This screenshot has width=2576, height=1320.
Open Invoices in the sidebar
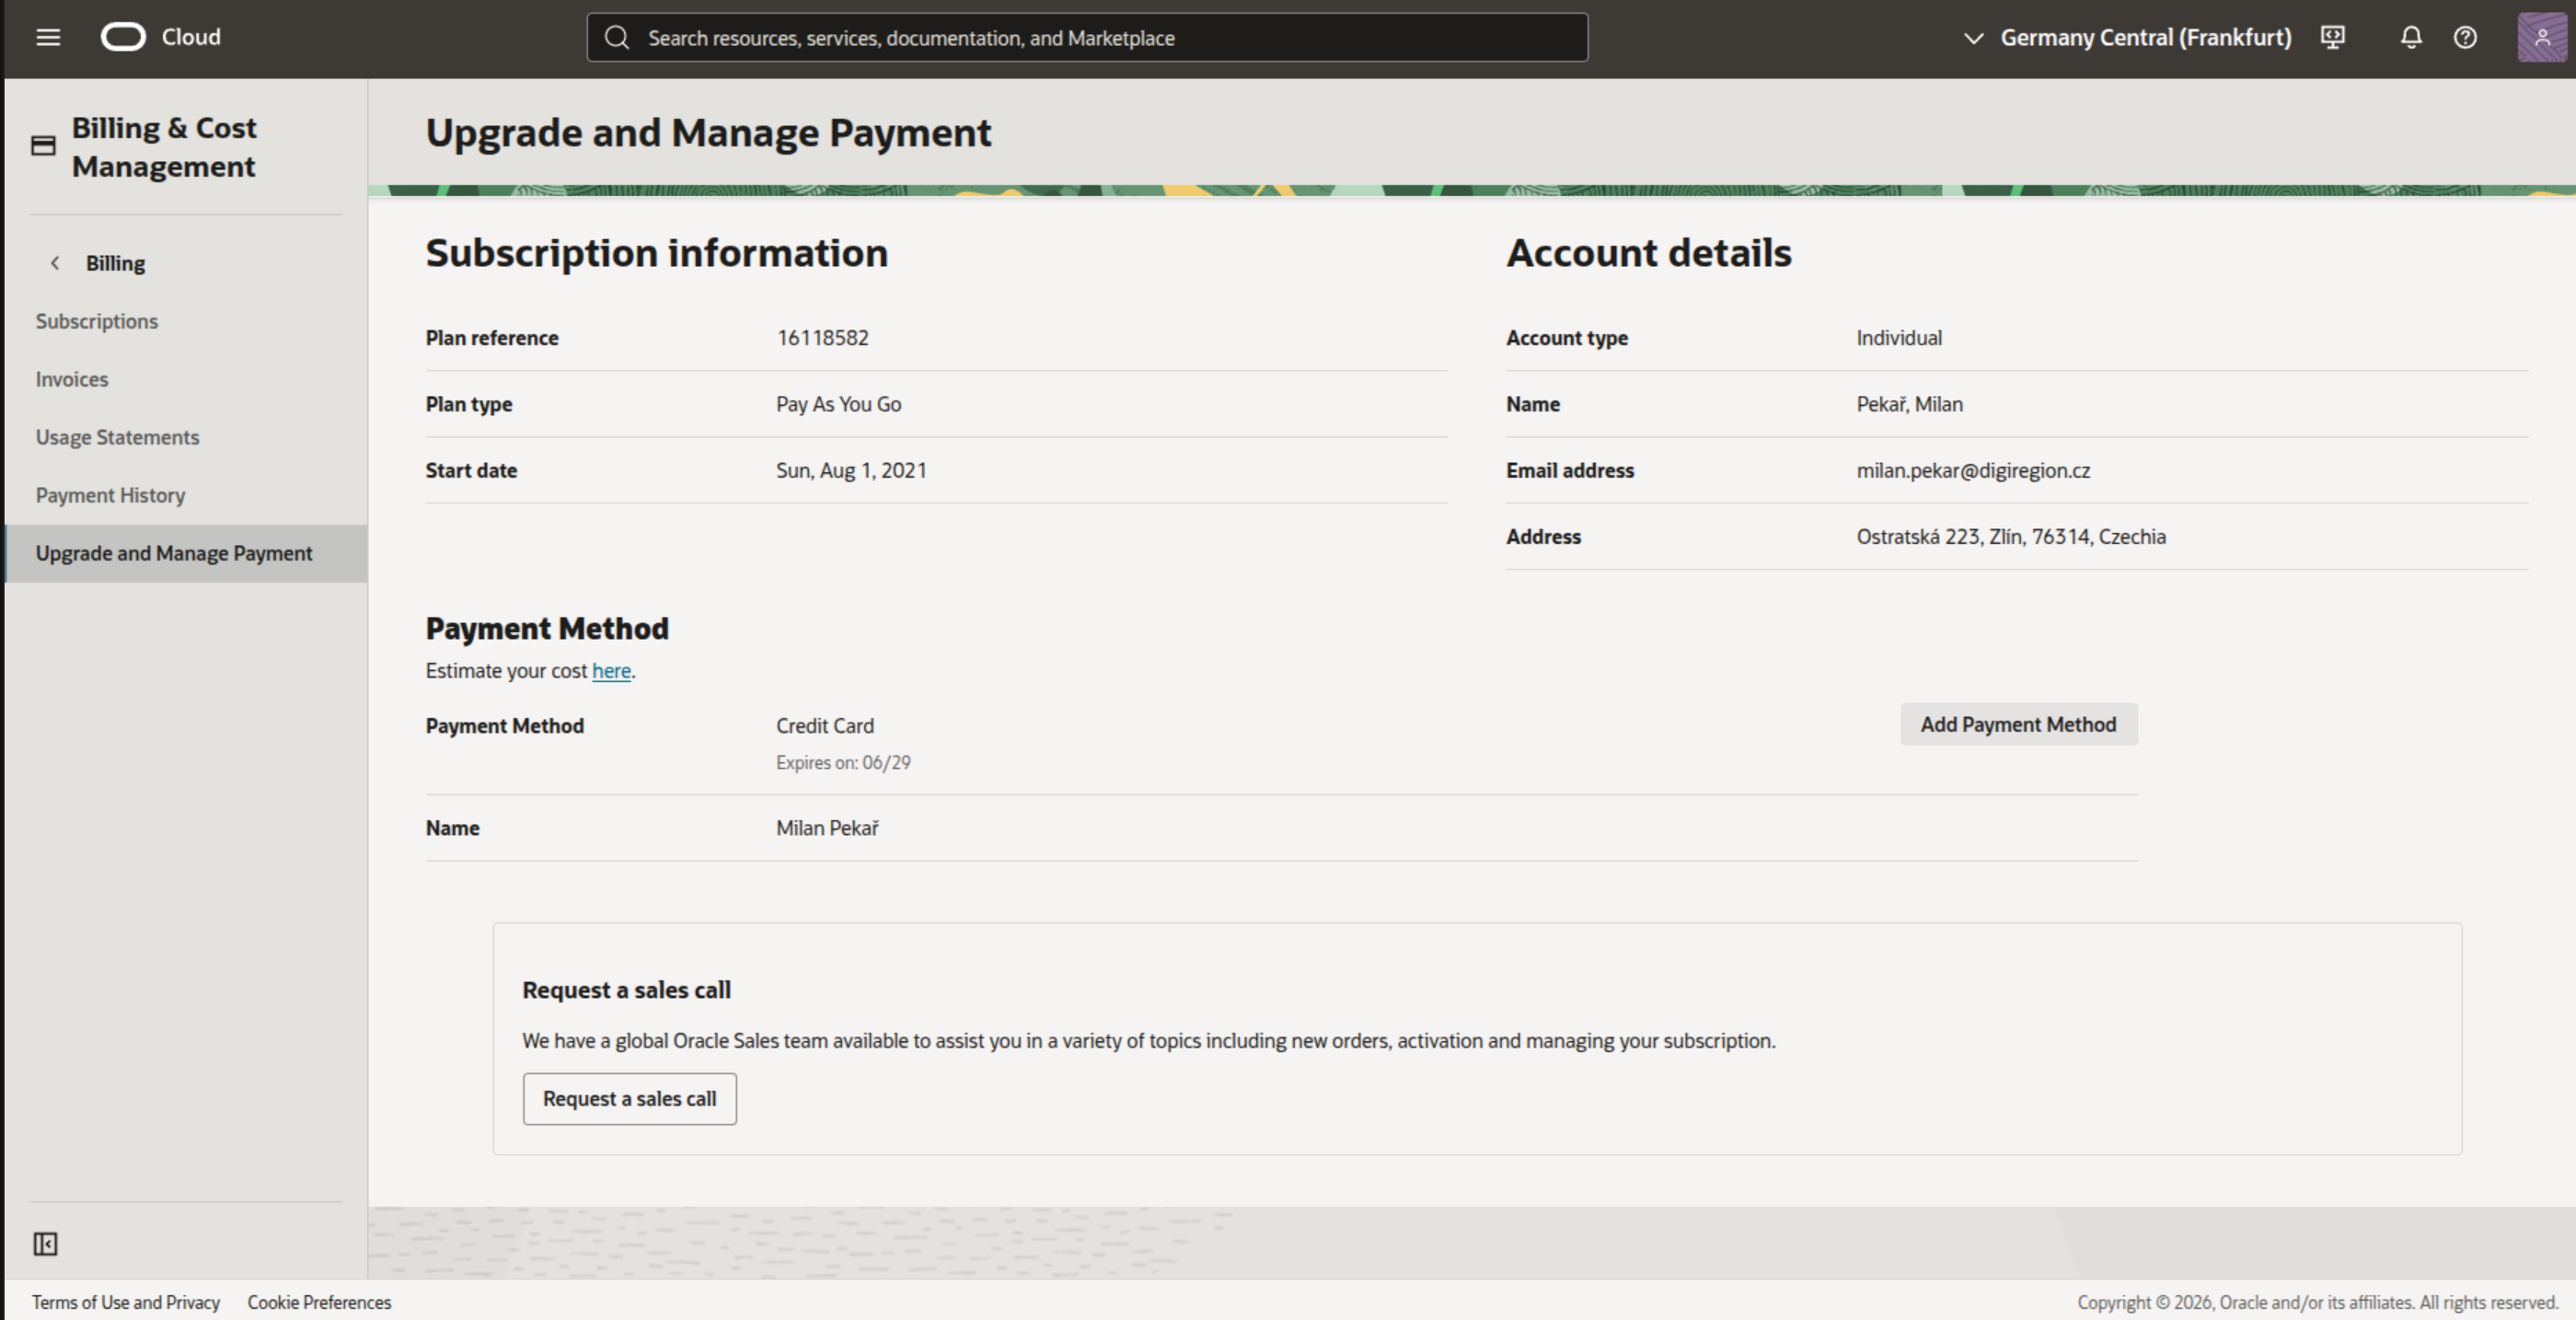(72, 379)
